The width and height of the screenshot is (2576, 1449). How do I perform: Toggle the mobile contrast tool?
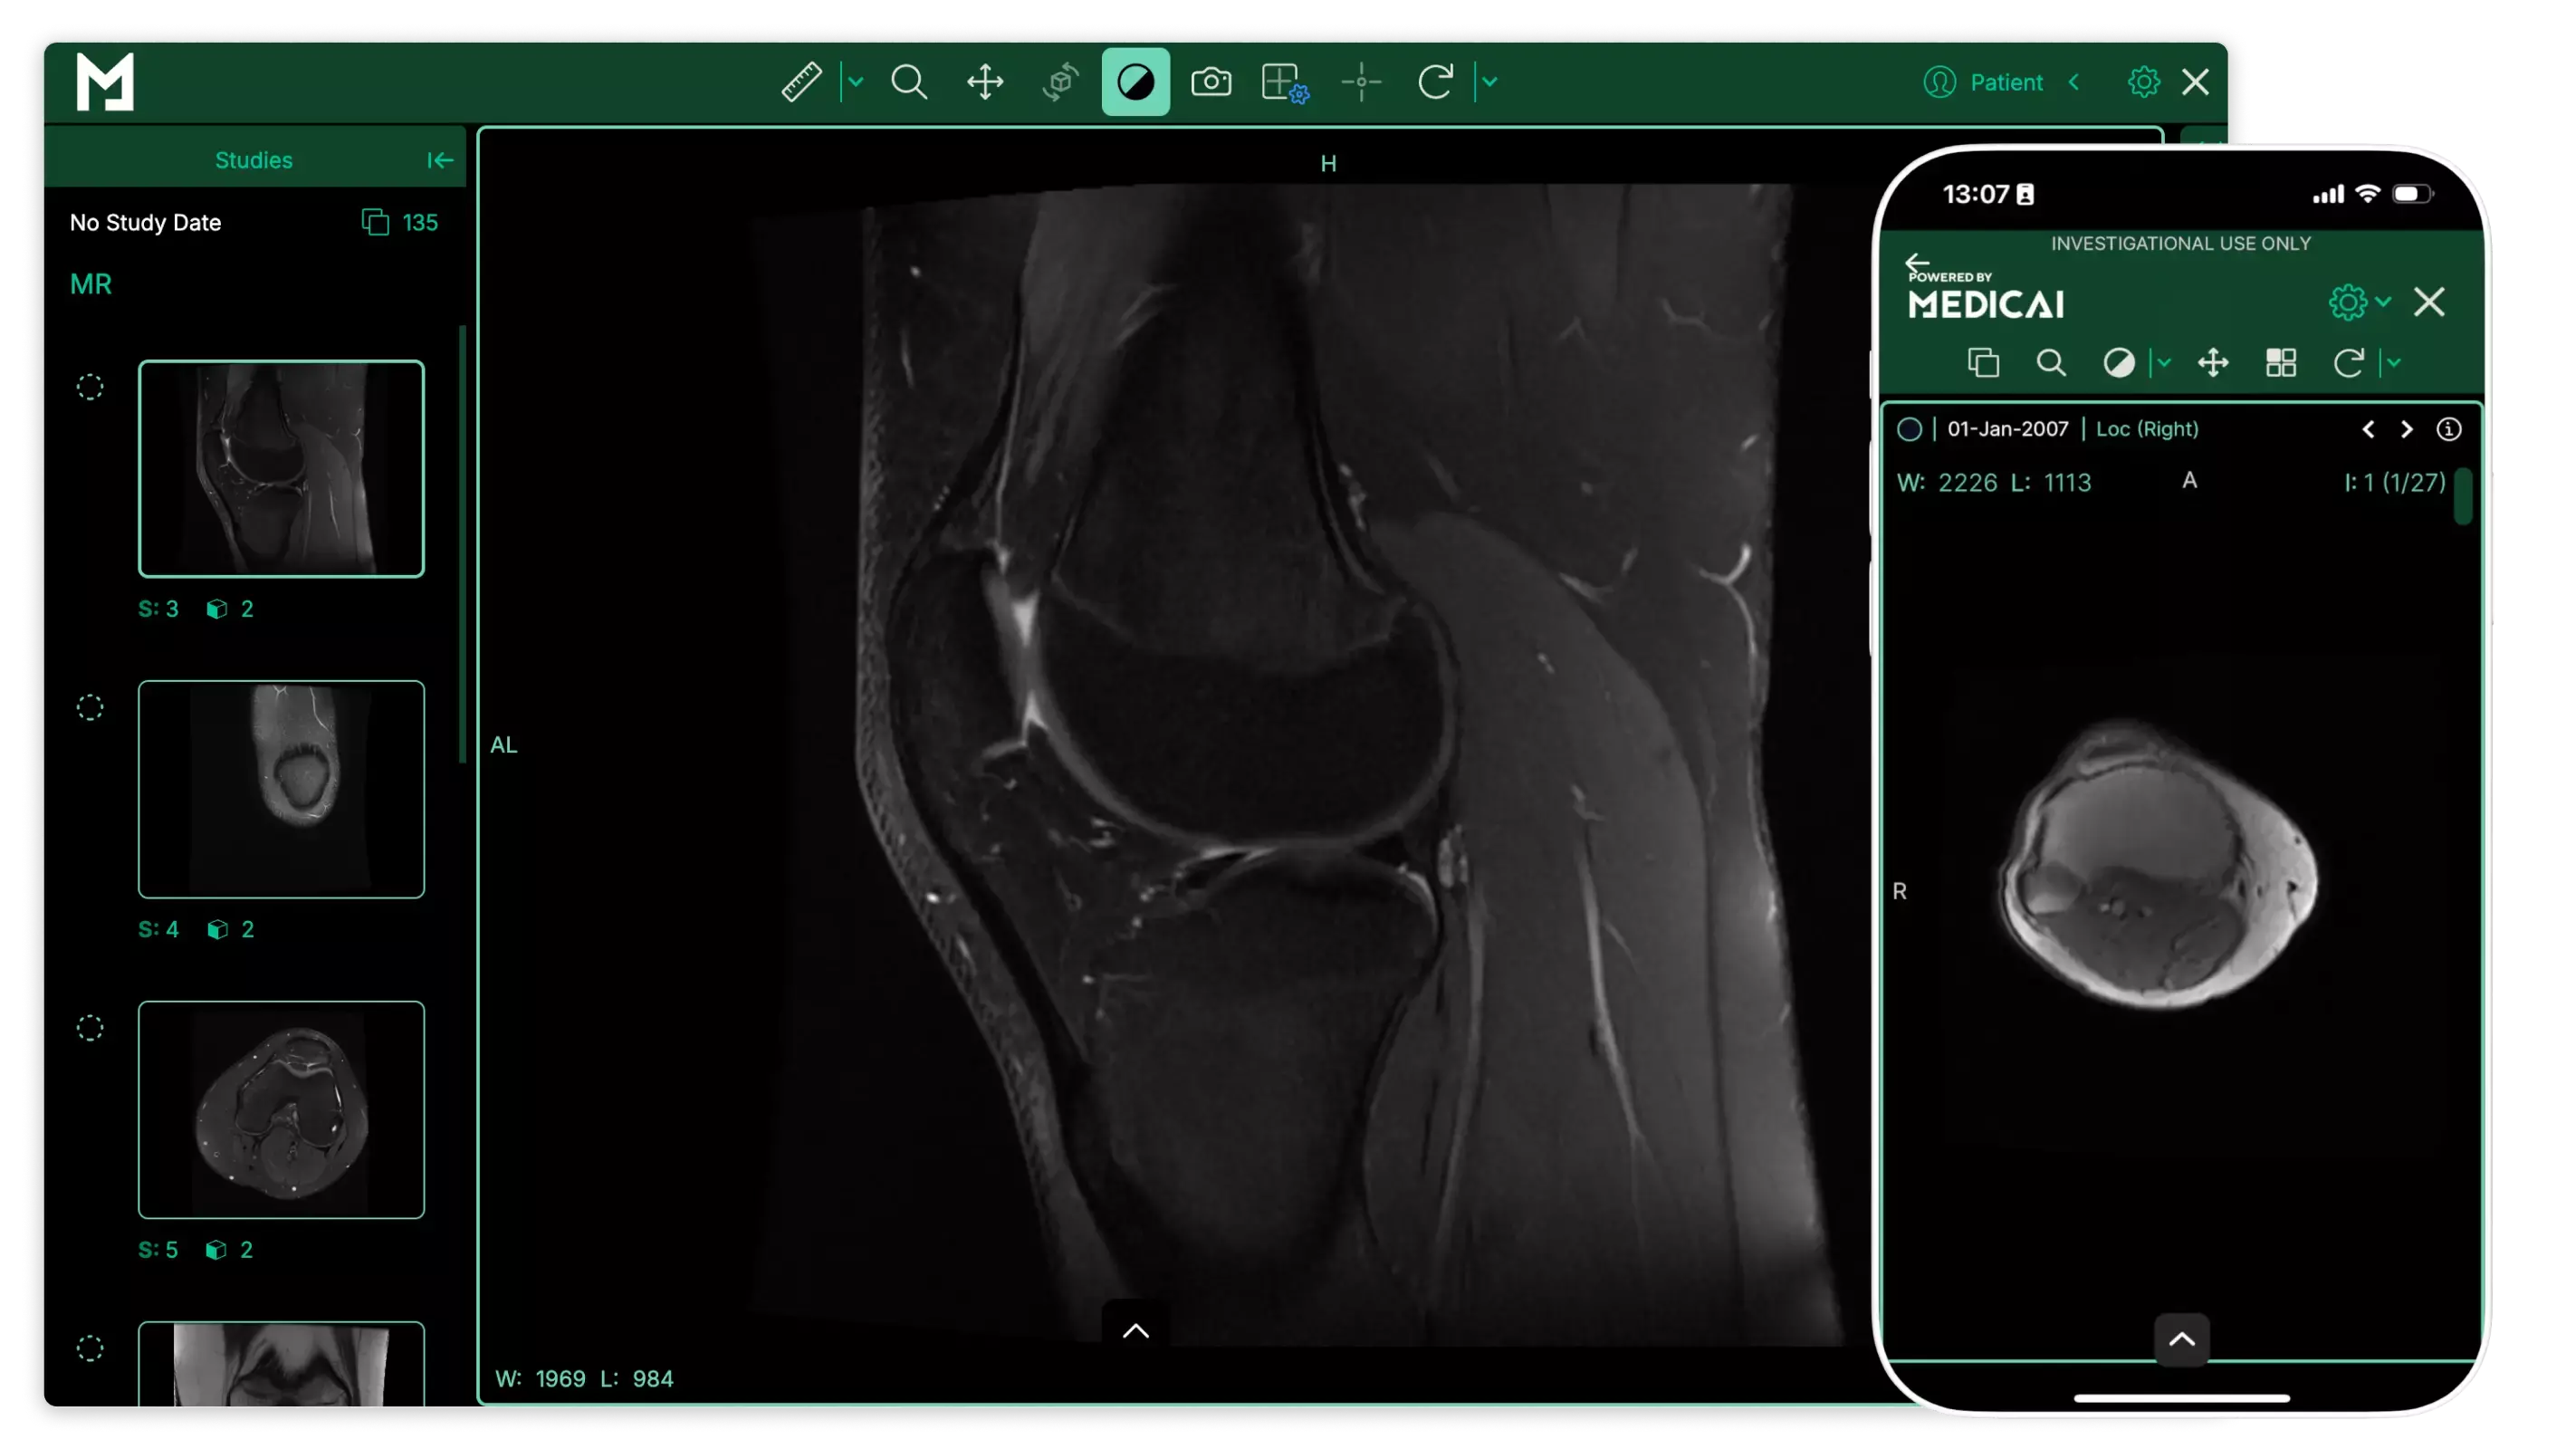tap(2118, 362)
